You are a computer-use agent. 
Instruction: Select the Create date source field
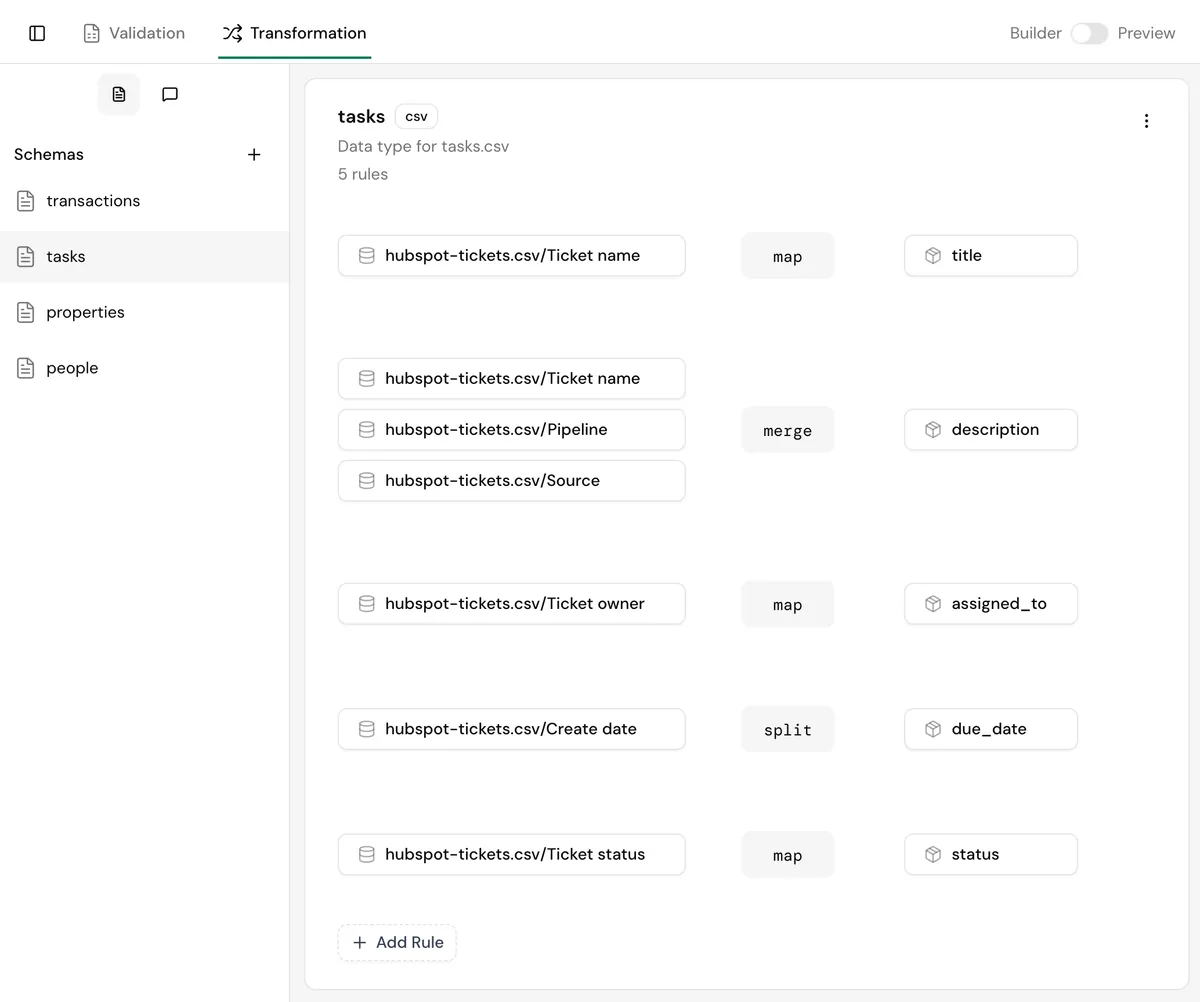512,729
